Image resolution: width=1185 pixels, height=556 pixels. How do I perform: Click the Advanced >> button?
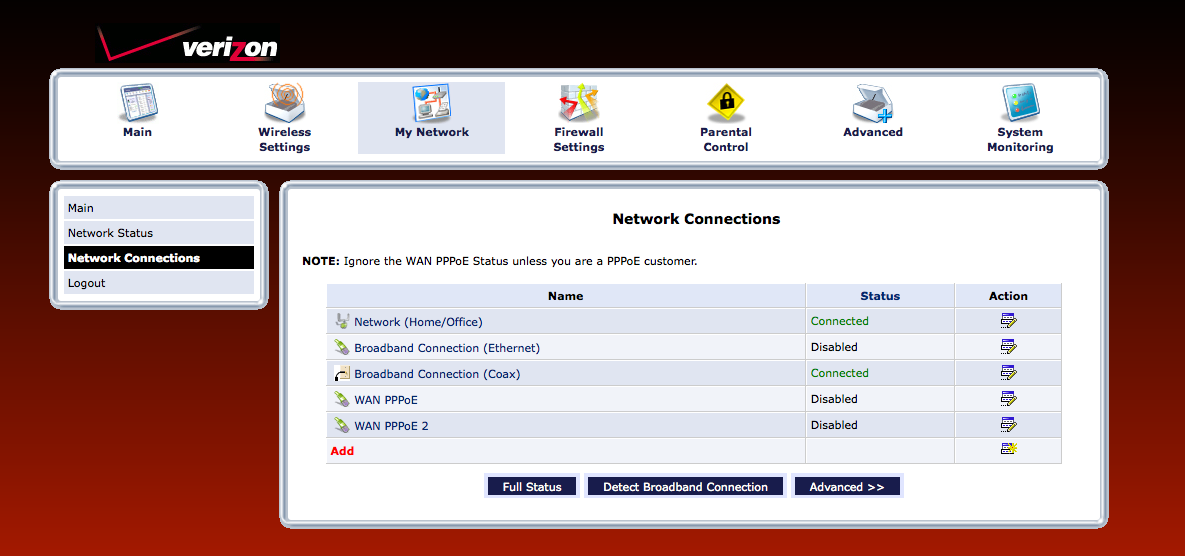click(846, 486)
